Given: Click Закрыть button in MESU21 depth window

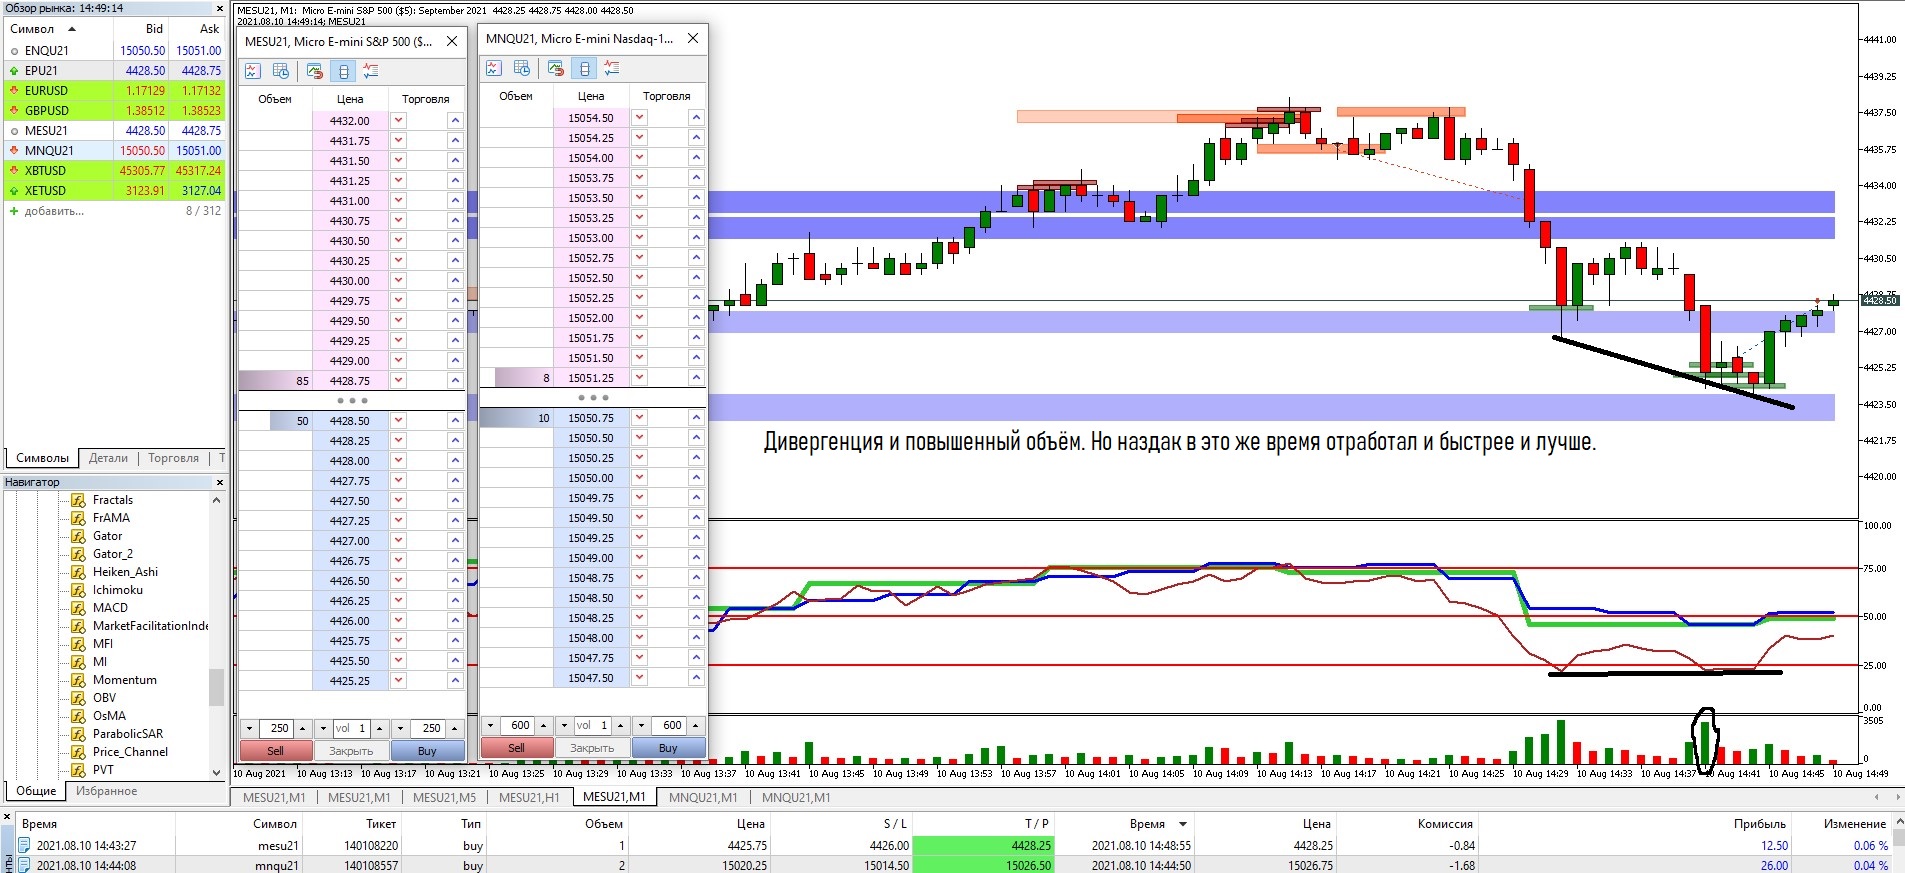Looking at the screenshot, I should coord(351,751).
